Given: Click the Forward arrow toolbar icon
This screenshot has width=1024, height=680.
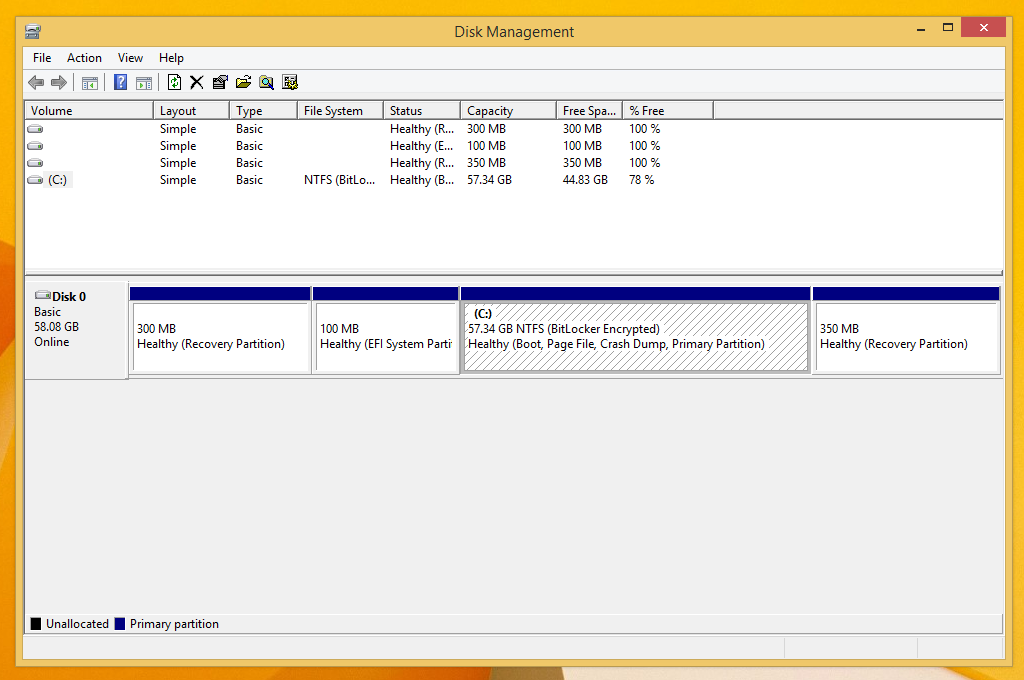Looking at the screenshot, I should coord(59,82).
